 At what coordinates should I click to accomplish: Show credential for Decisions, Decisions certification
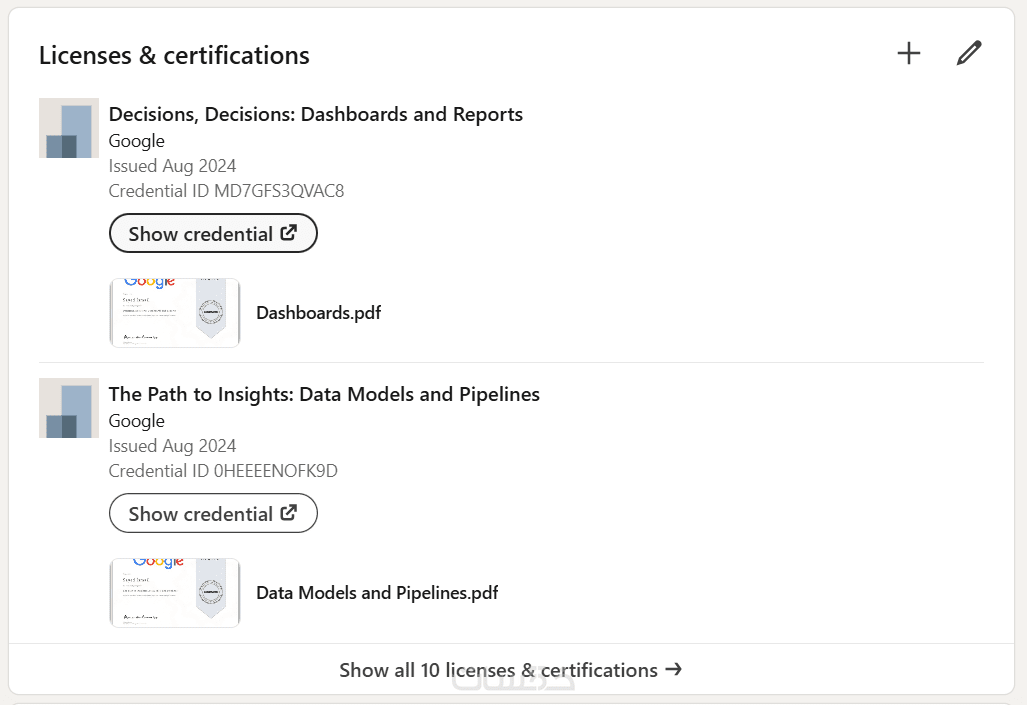pos(212,234)
